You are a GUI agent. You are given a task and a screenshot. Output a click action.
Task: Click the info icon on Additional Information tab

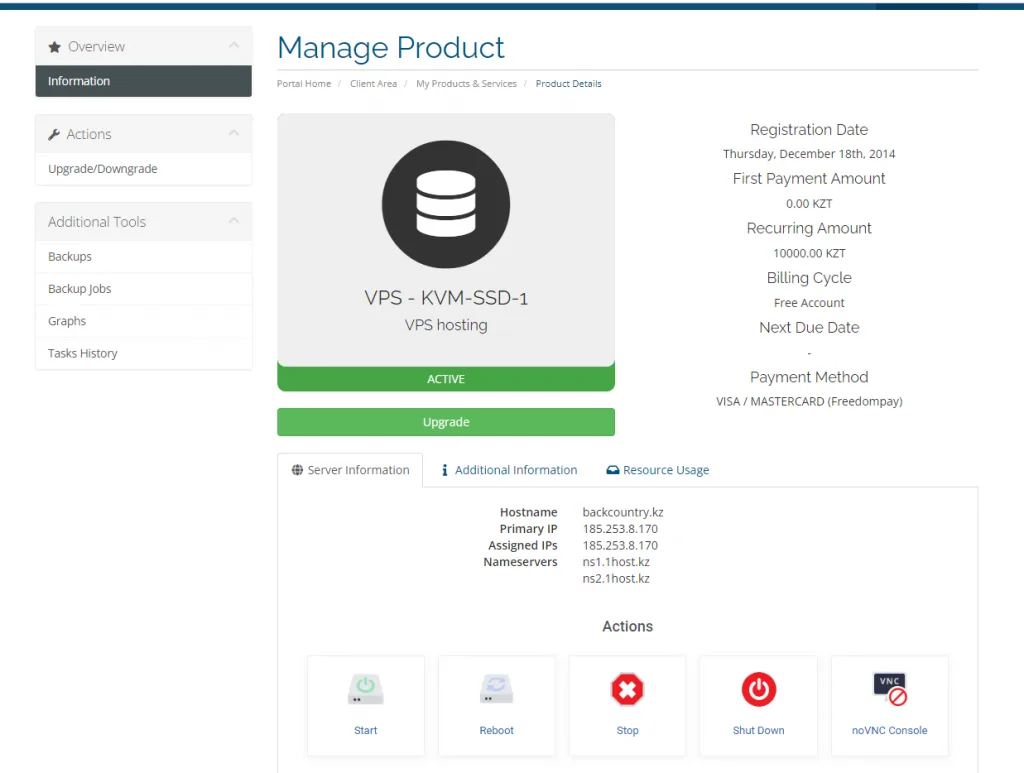(445, 470)
